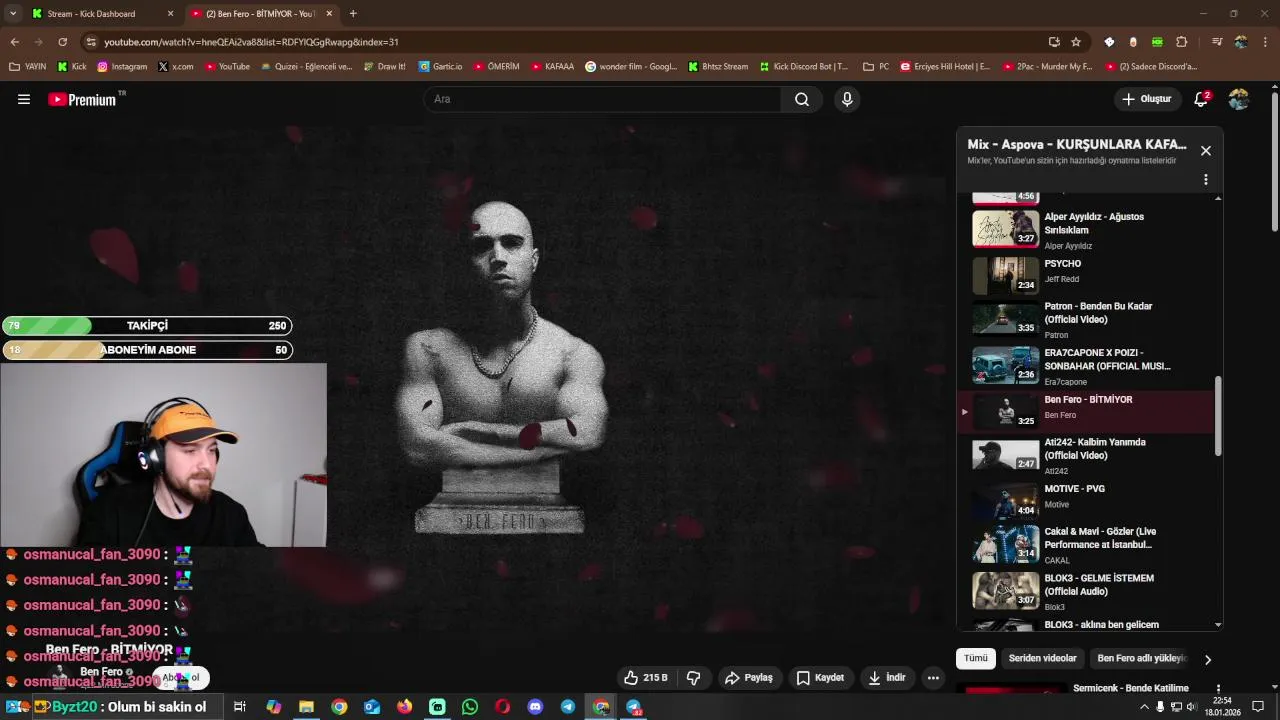Open the Chrome extensions puzzle icon

tap(1181, 42)
